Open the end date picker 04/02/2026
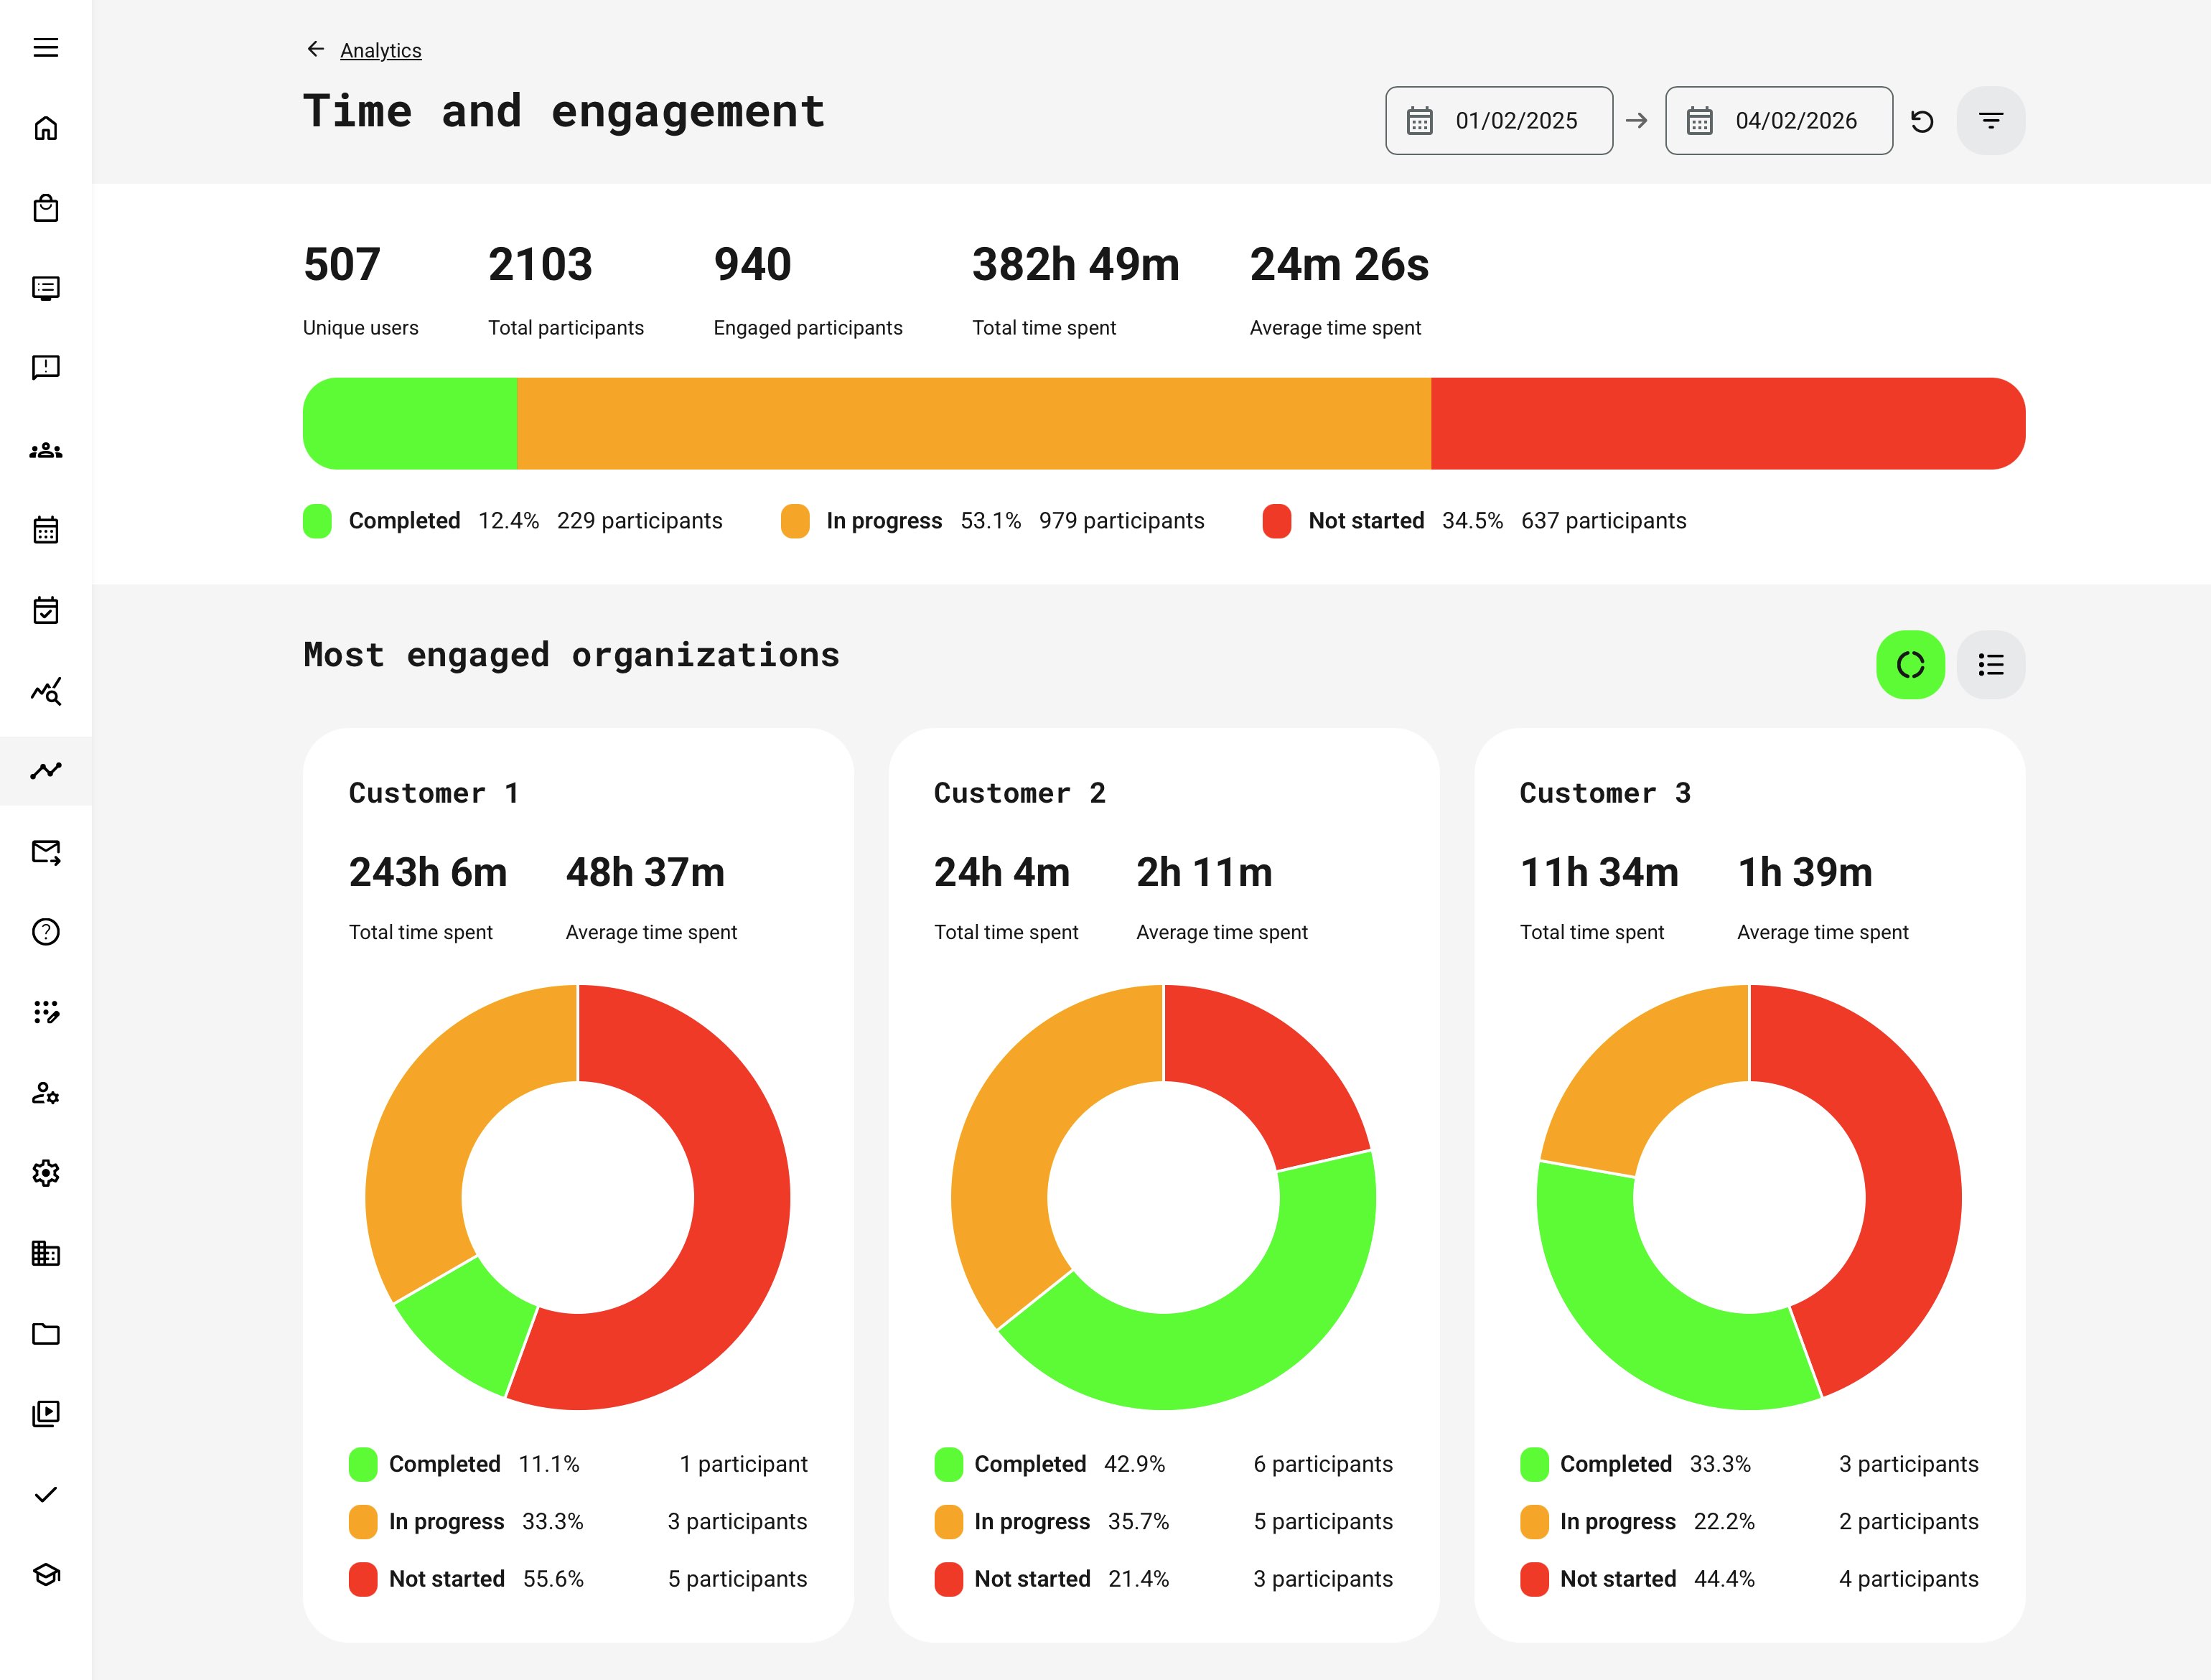 pos(1778,120)
